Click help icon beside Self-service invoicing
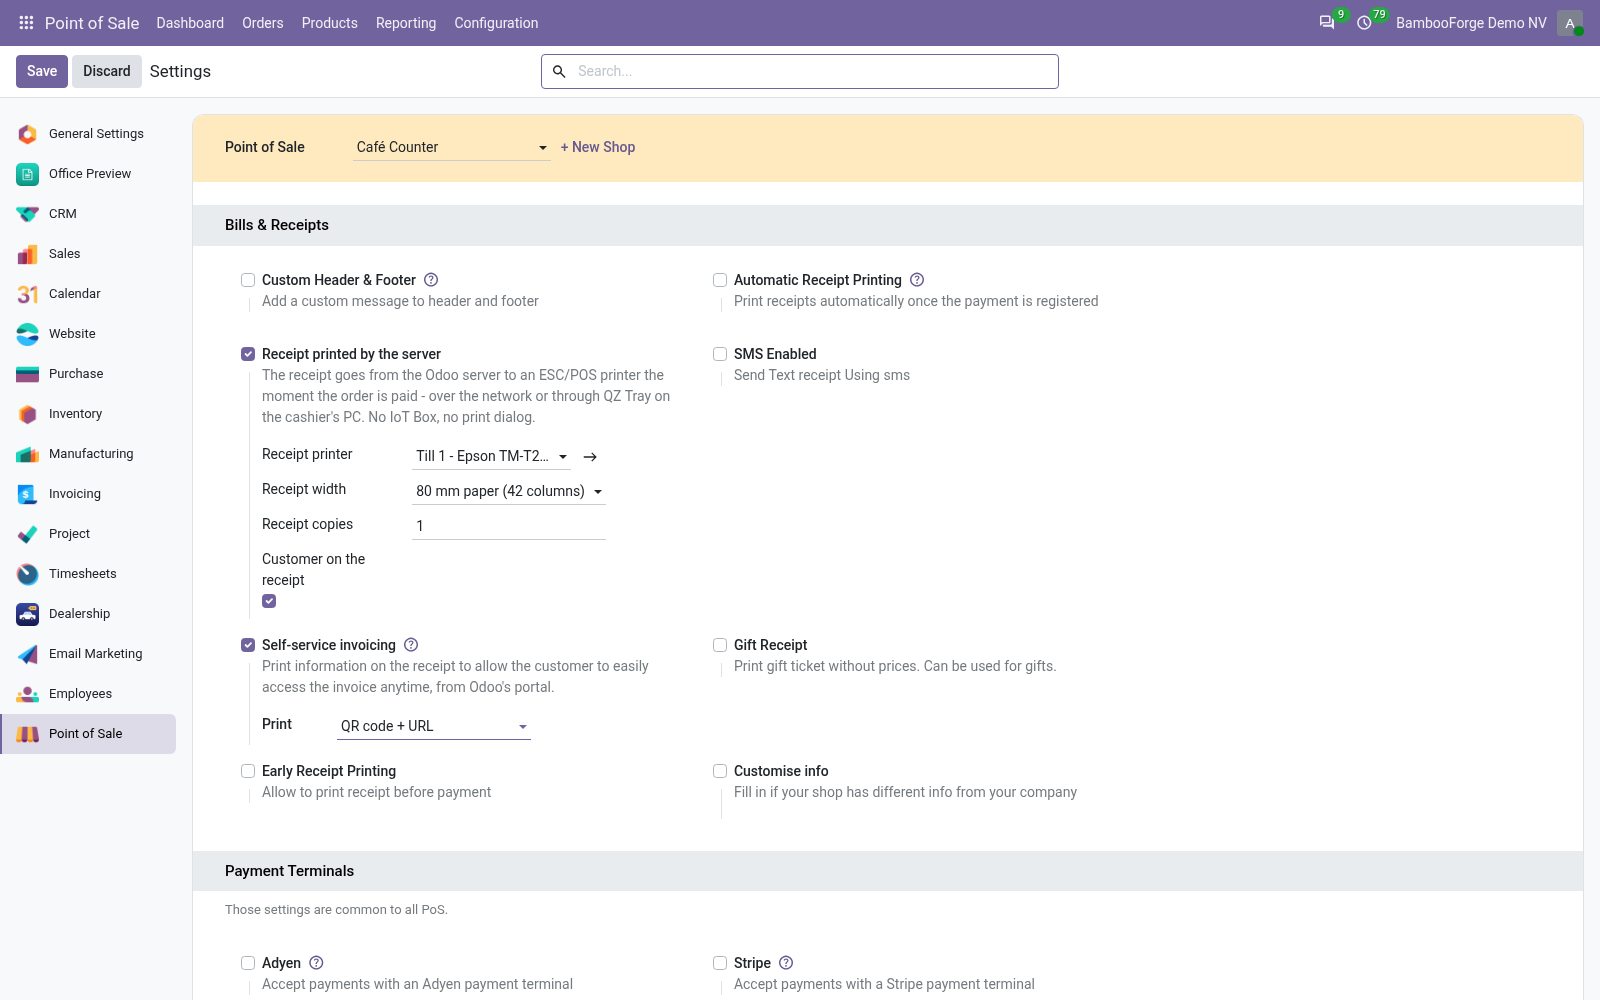The image size is (1600, 1000). pyautogui.click(x=411, y=645)
